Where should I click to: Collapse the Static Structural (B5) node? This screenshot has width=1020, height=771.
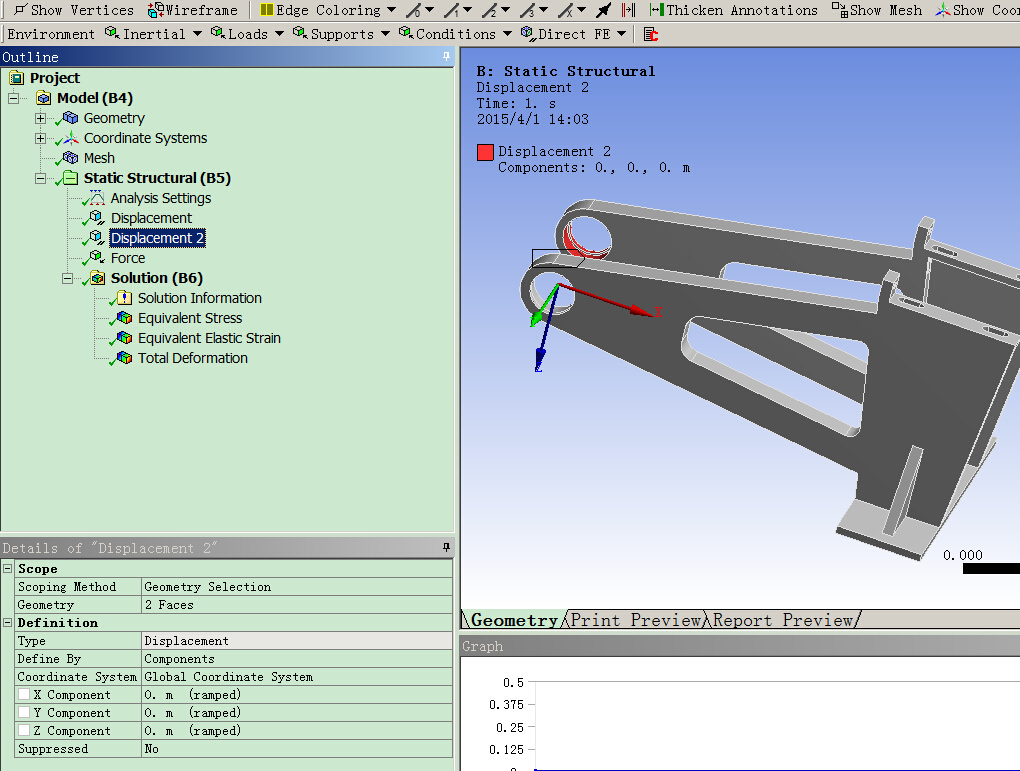(40, 178)
